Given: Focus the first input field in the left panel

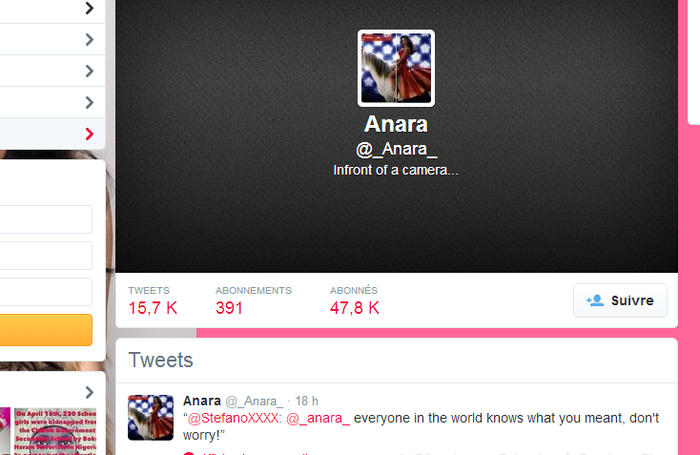Looking at the screenshot, I should tap(46, 219).
